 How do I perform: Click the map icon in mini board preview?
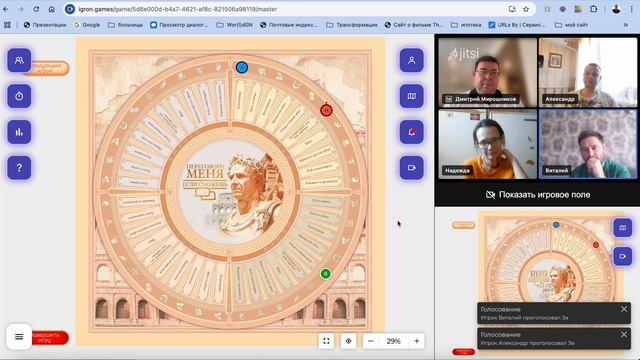point(622,228)
